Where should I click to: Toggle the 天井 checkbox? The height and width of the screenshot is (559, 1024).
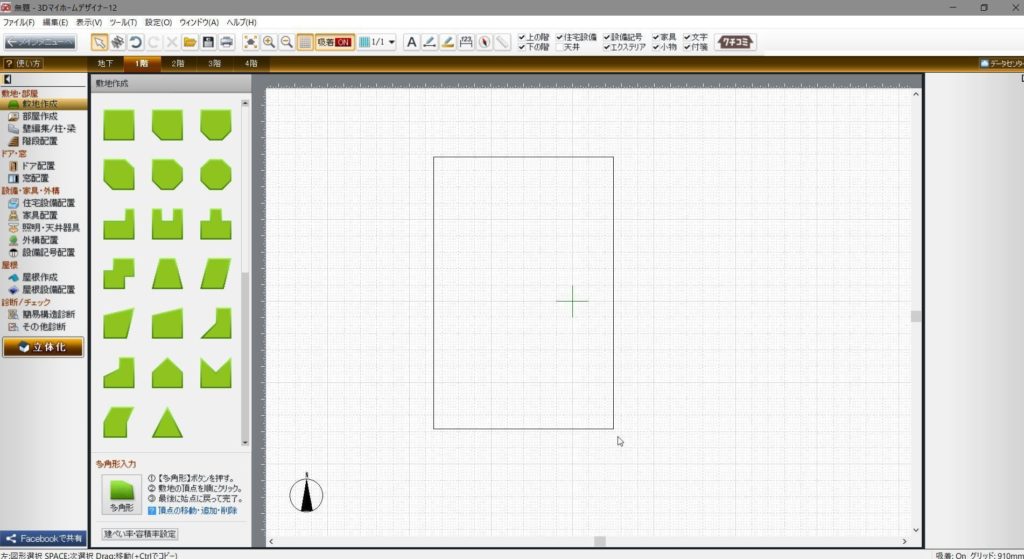560,47
